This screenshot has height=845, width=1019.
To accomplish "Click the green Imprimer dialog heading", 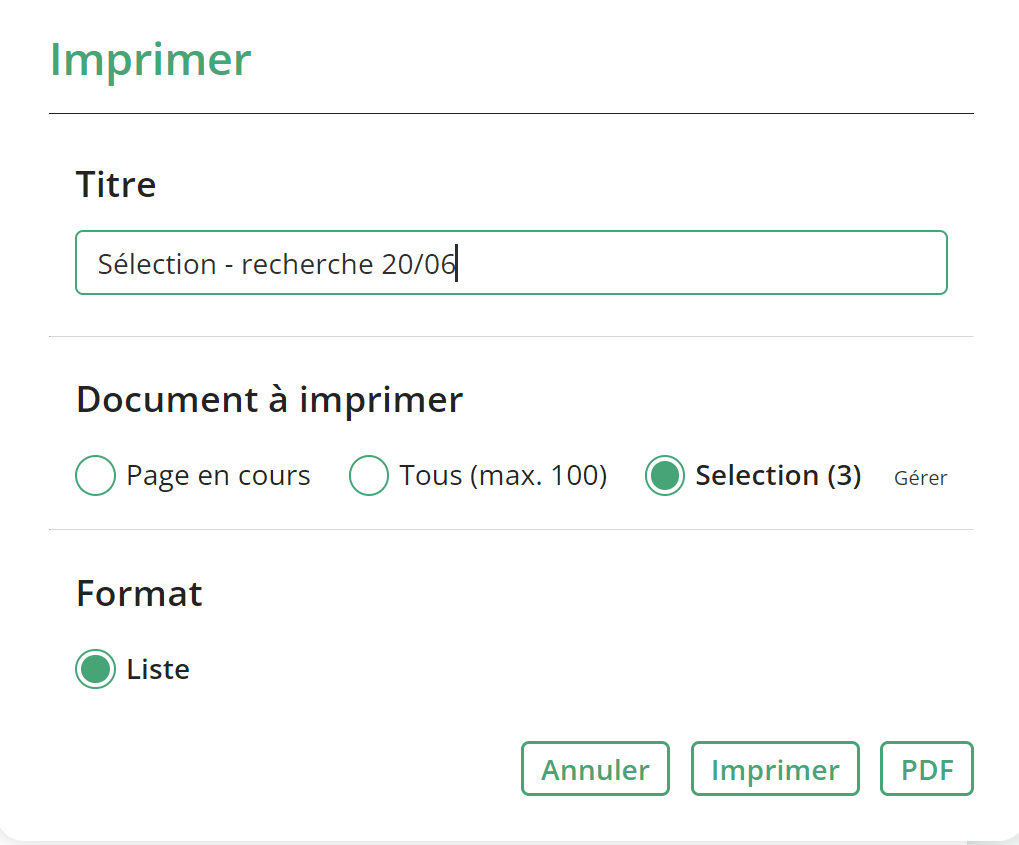I will pyautogui.click(x=150, y=60).
